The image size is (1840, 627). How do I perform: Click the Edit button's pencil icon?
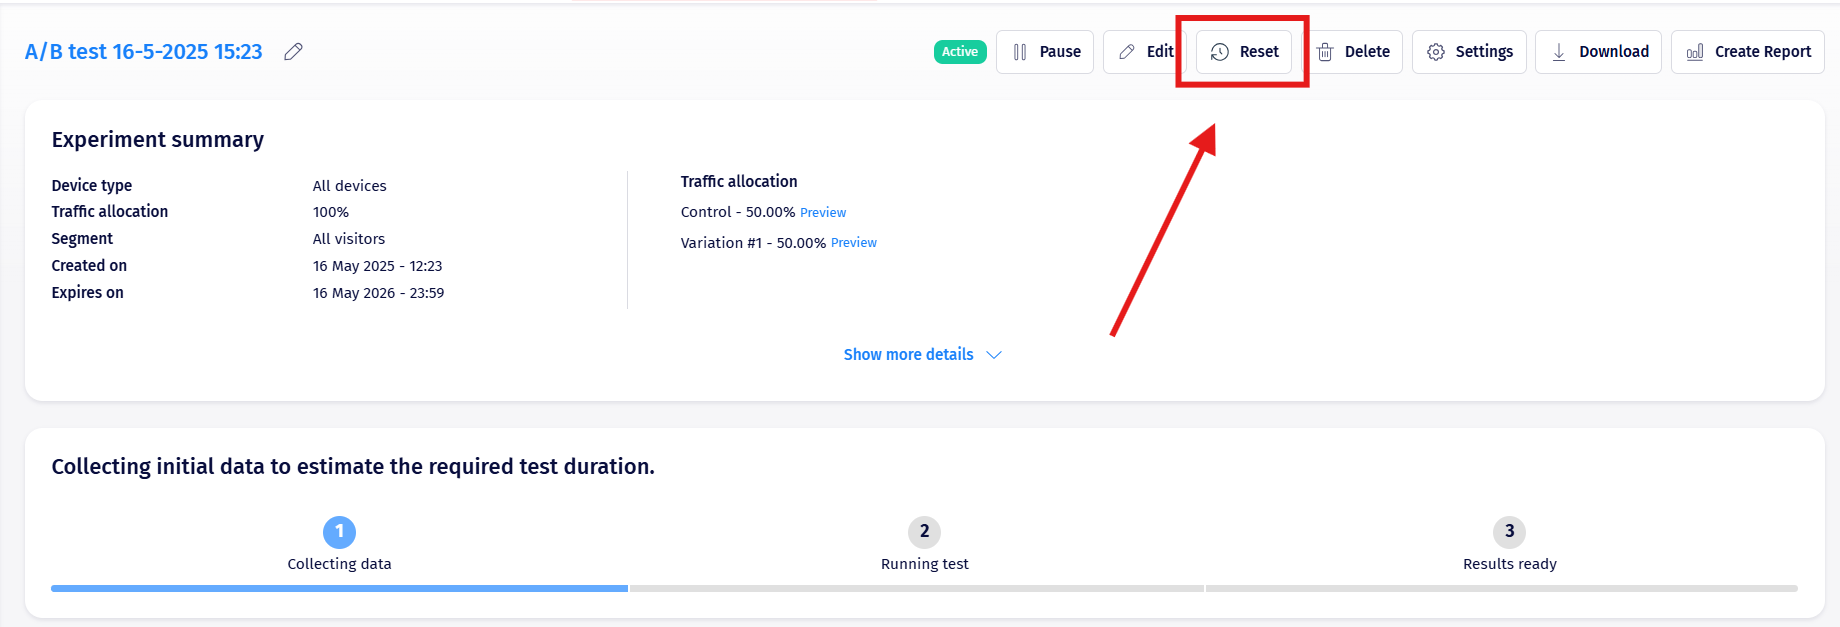click(1127, 52)
